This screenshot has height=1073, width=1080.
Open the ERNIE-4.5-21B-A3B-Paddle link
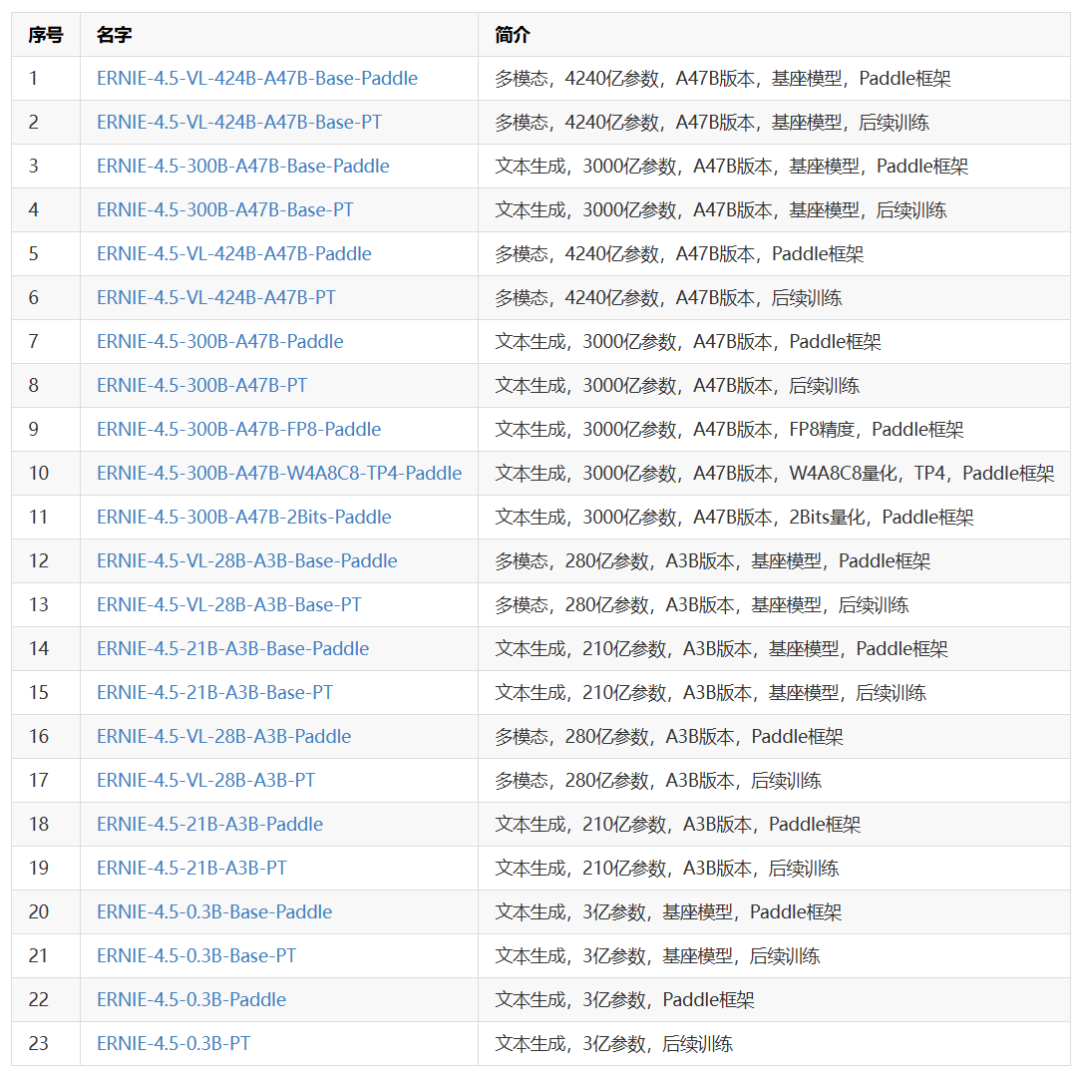coord(210,824)
